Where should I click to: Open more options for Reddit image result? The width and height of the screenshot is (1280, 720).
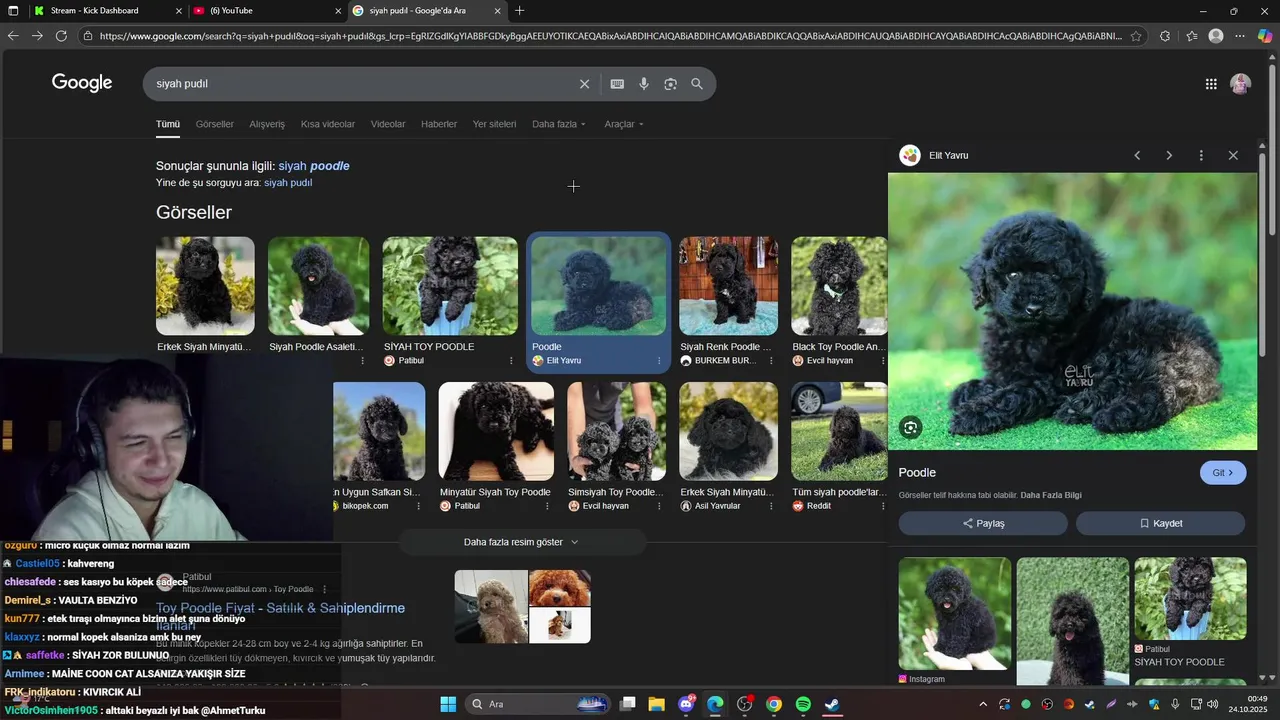883,506
